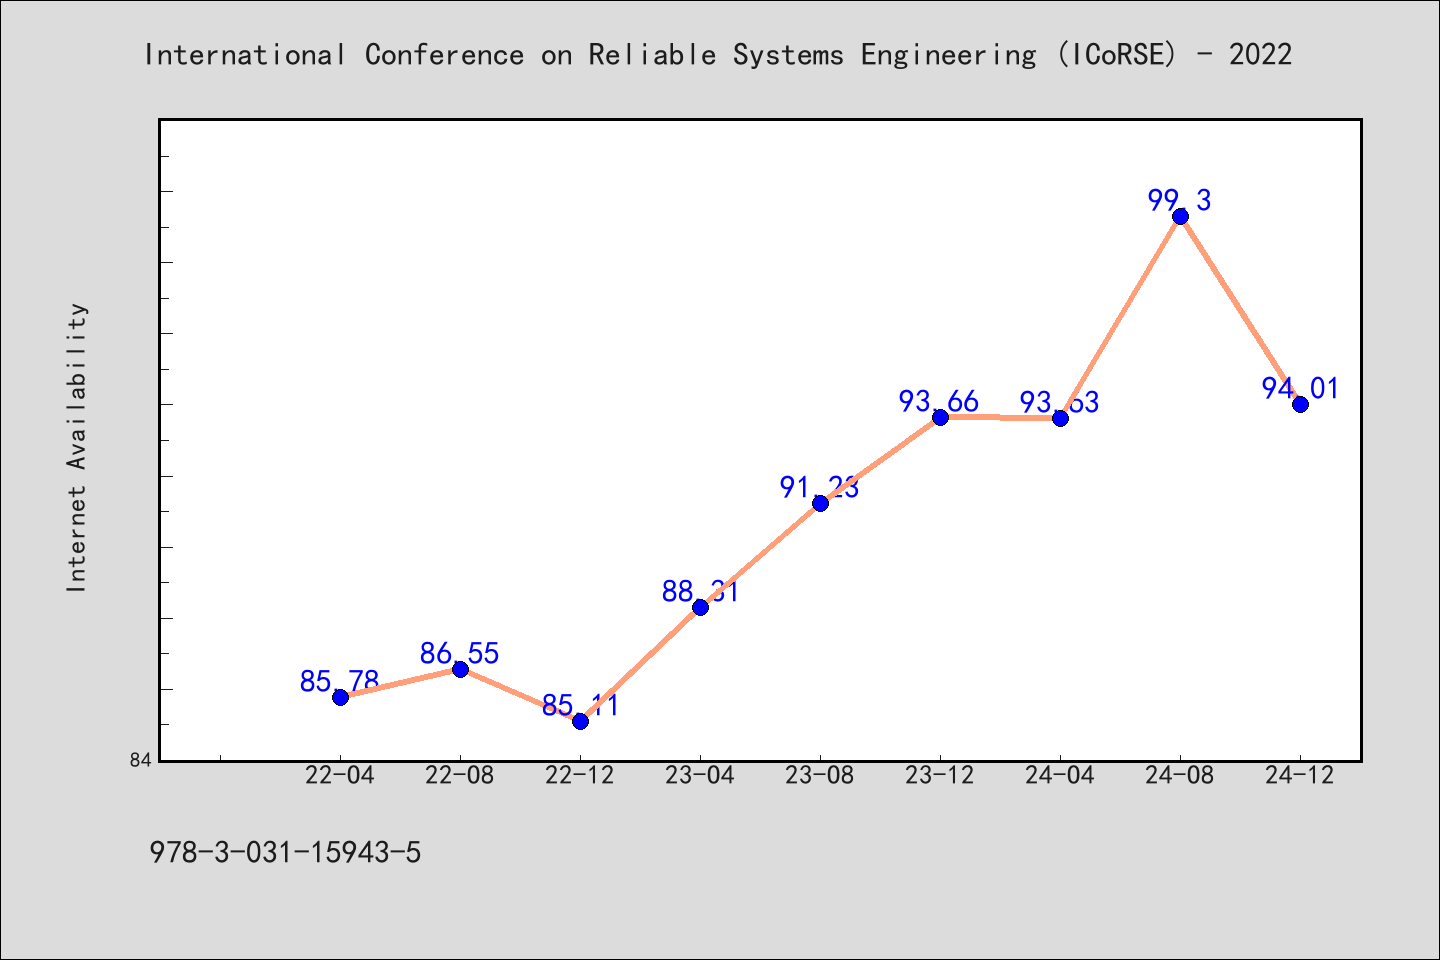1440x960 pixels.
Task: Select the 91.23 data point at 23-08
Action: tap(820, 503)
